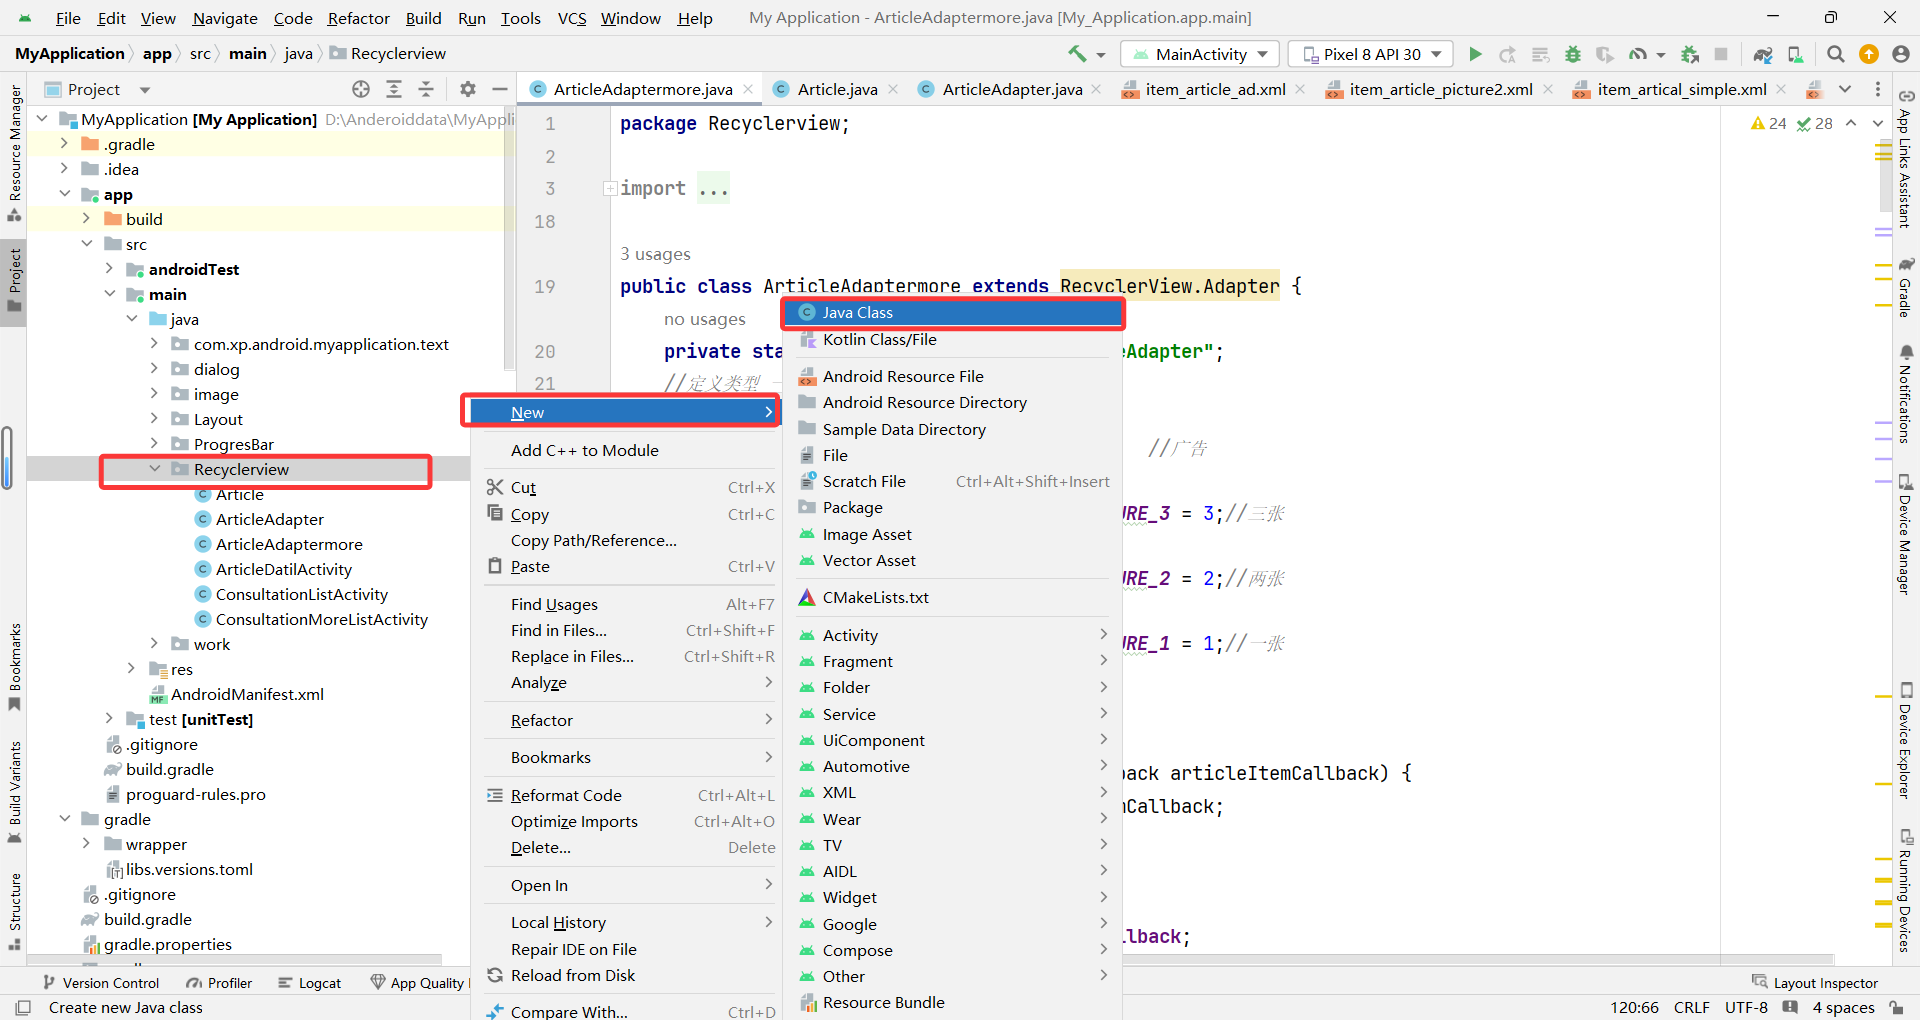Open the Resource Manager panel

(14, 160)
